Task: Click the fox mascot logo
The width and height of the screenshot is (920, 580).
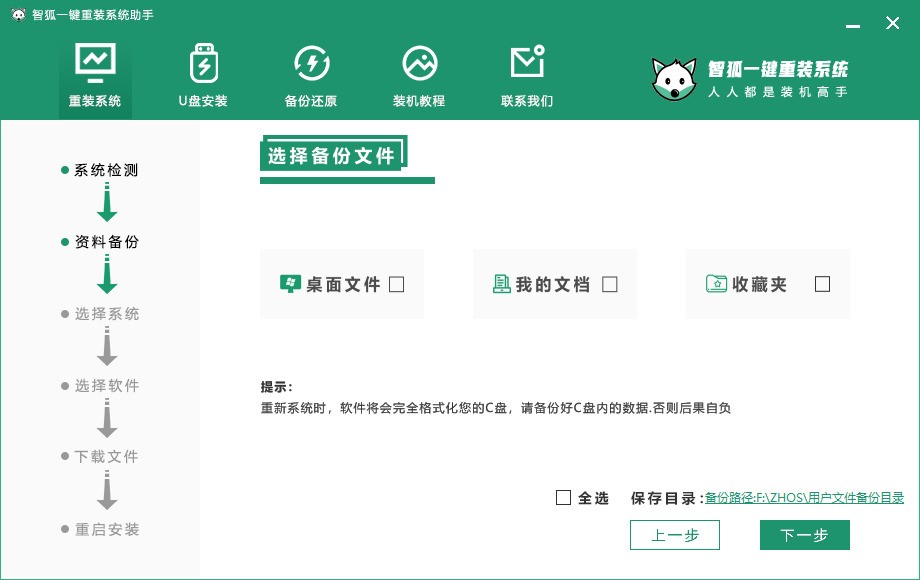Action: click(674, 79)
